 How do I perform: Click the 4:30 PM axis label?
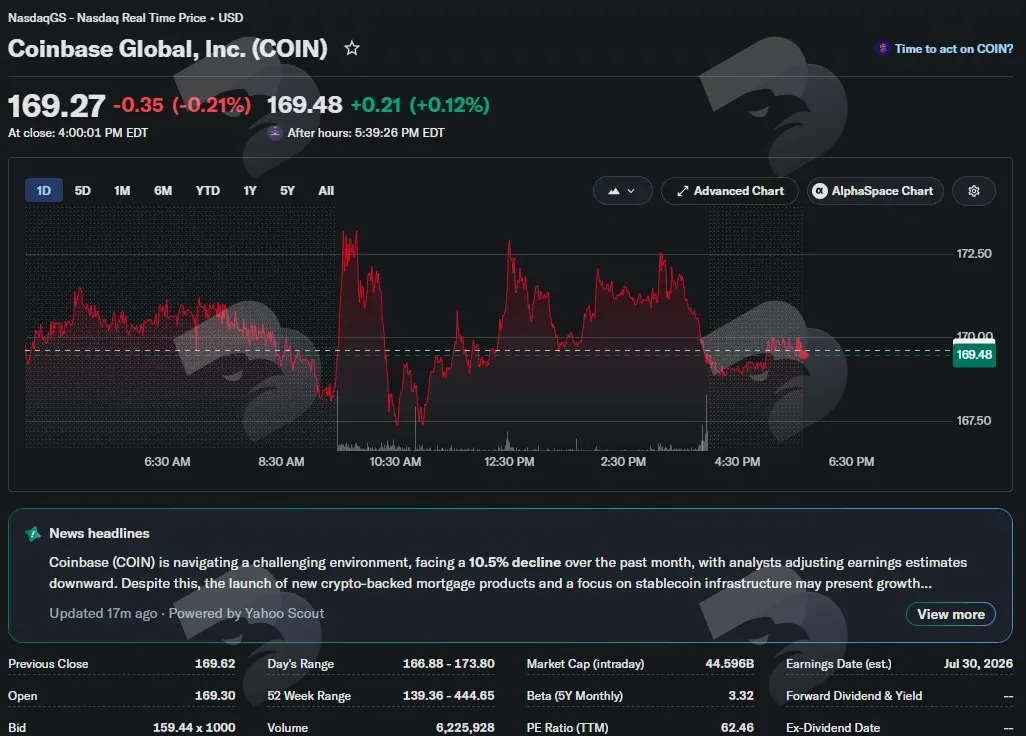[737, 462]
